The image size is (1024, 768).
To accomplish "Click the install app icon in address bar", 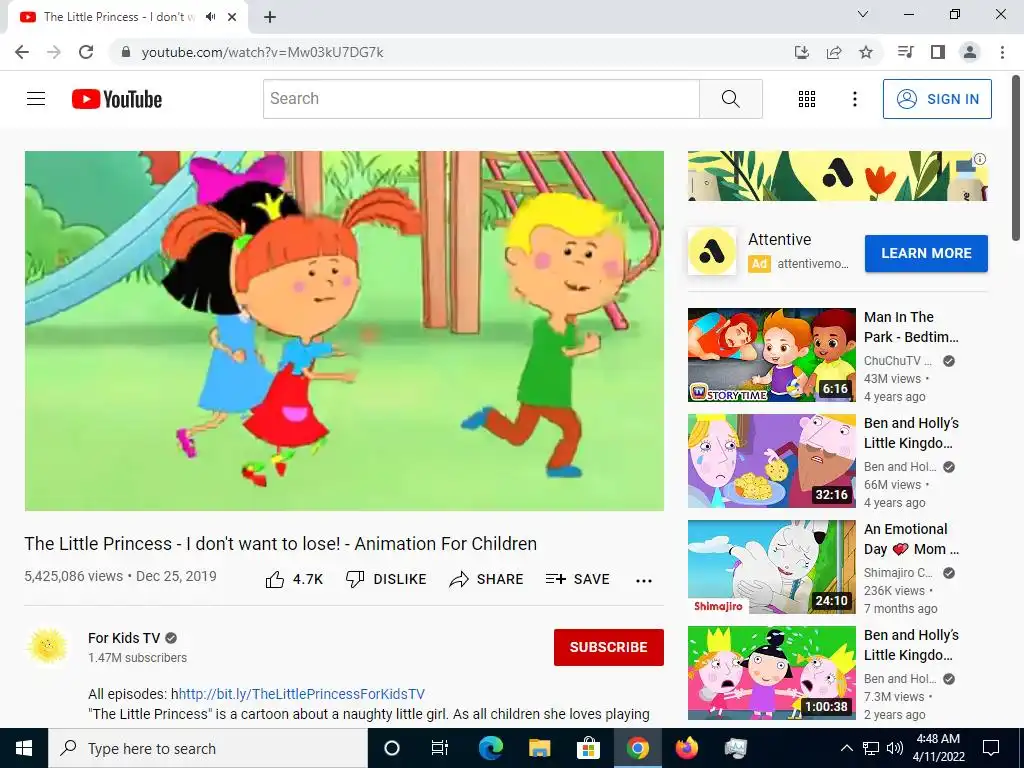I will [801, 52].
